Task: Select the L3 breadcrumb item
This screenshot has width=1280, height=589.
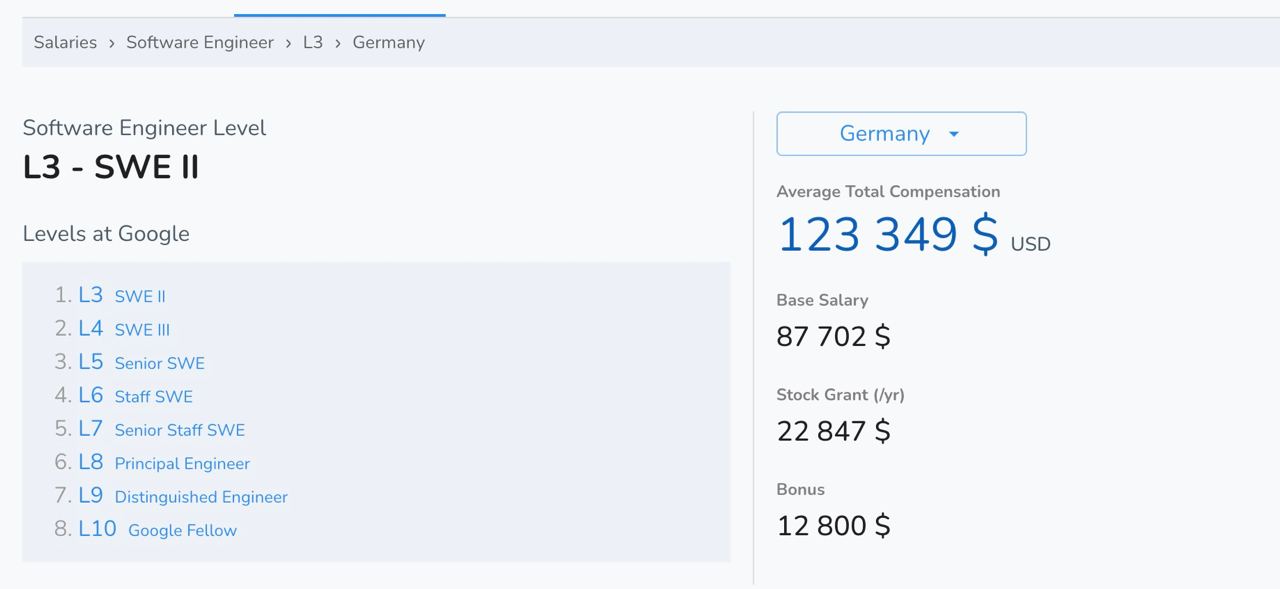Action: [x=313, y=42]
